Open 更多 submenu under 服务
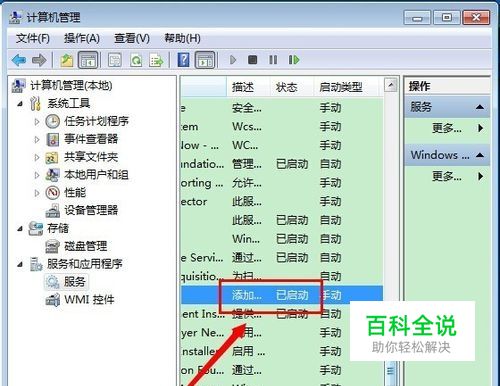Screen dimensions: 500x386 447,128
